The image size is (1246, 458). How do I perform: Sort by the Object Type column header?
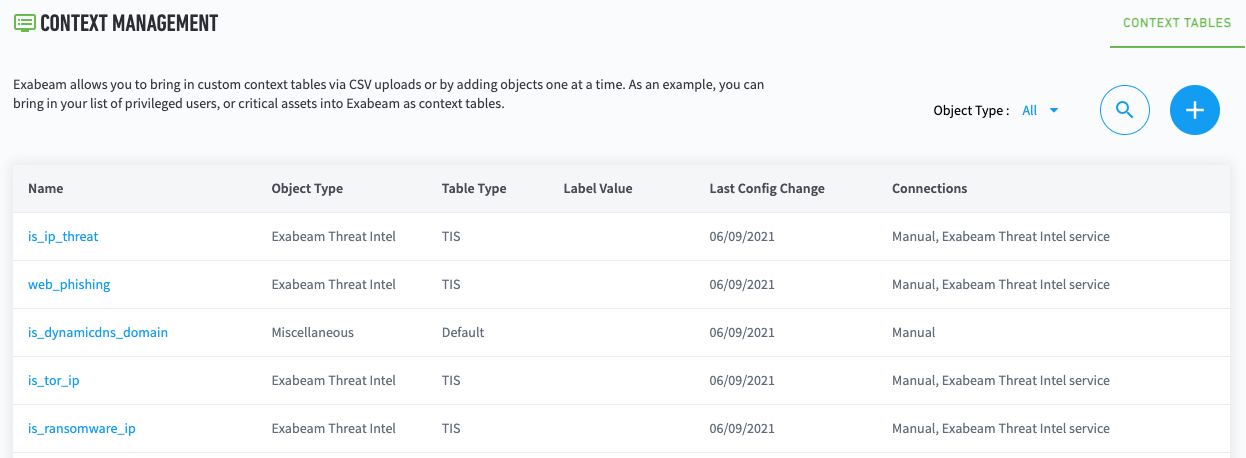coord(307,189)
